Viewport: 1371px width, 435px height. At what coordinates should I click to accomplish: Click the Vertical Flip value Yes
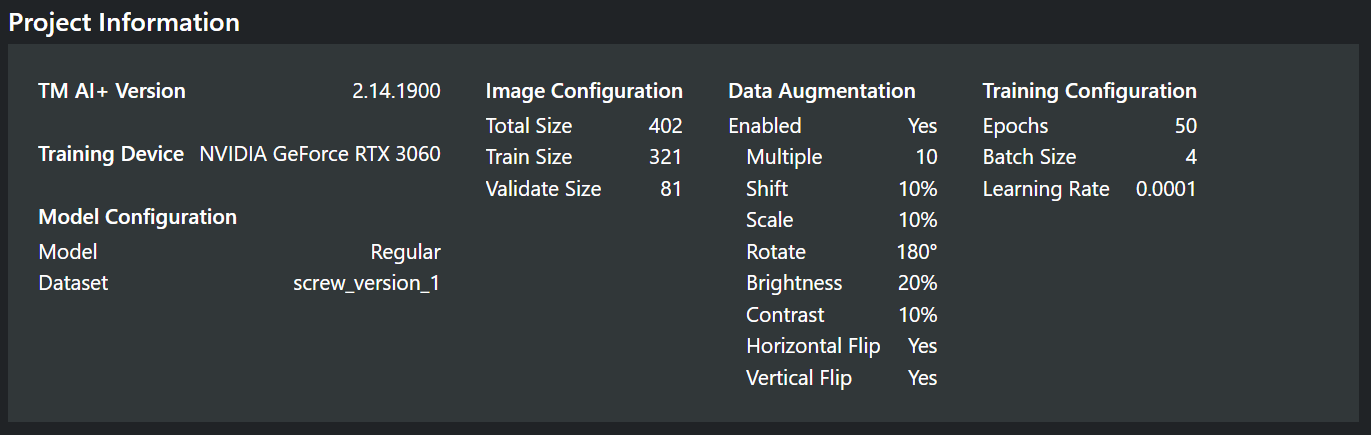point(922,378)
